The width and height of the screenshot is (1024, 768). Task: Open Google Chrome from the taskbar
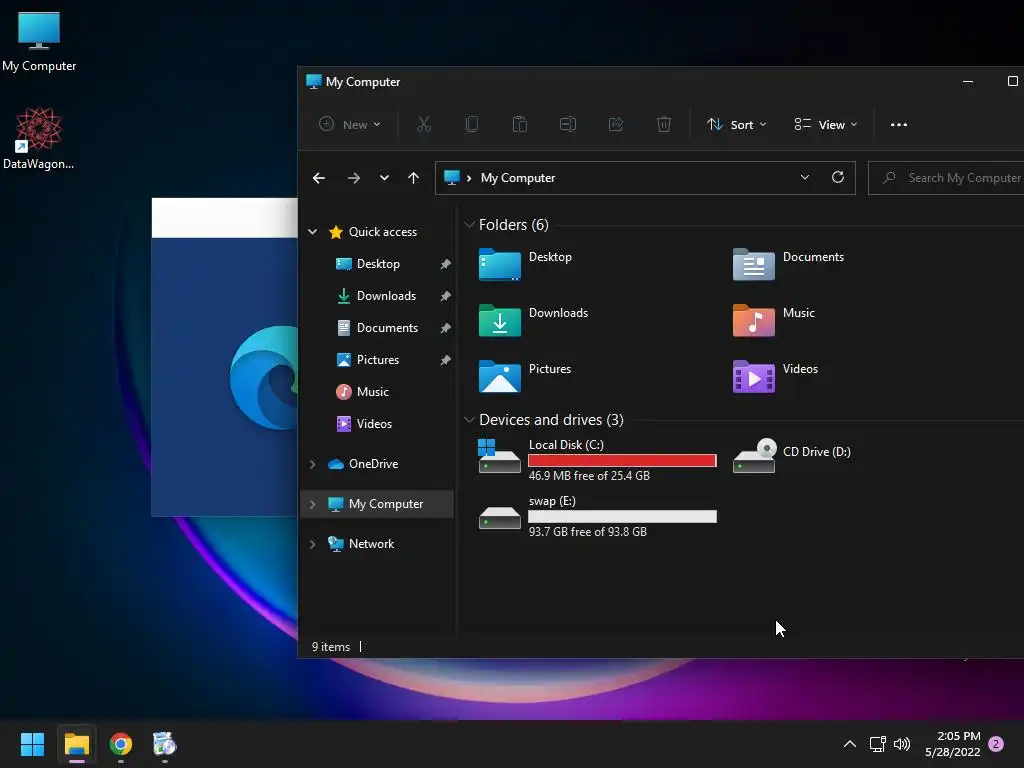[x=121, y=744]
